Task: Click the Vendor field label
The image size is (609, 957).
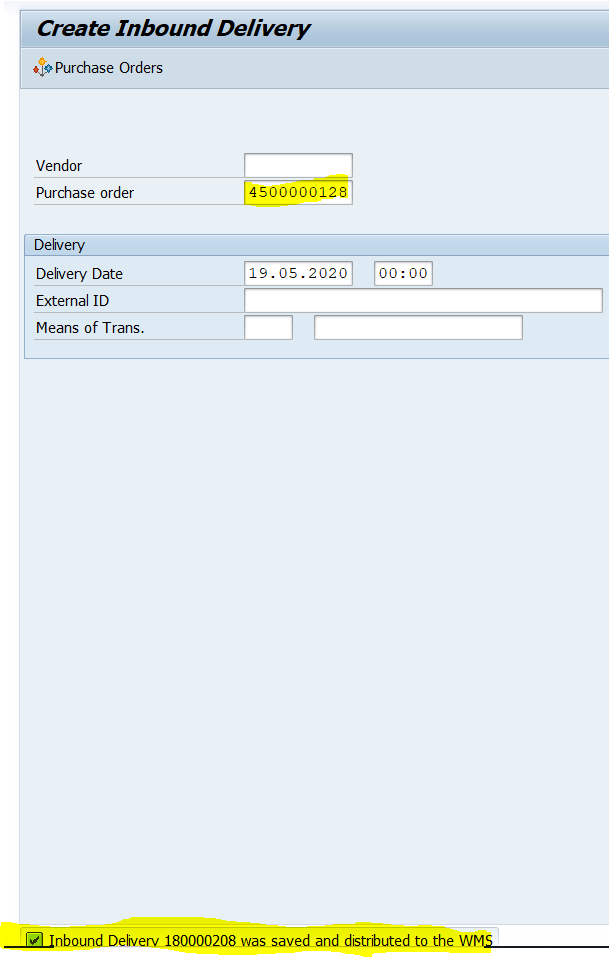Action: click(x=59, y=166)
